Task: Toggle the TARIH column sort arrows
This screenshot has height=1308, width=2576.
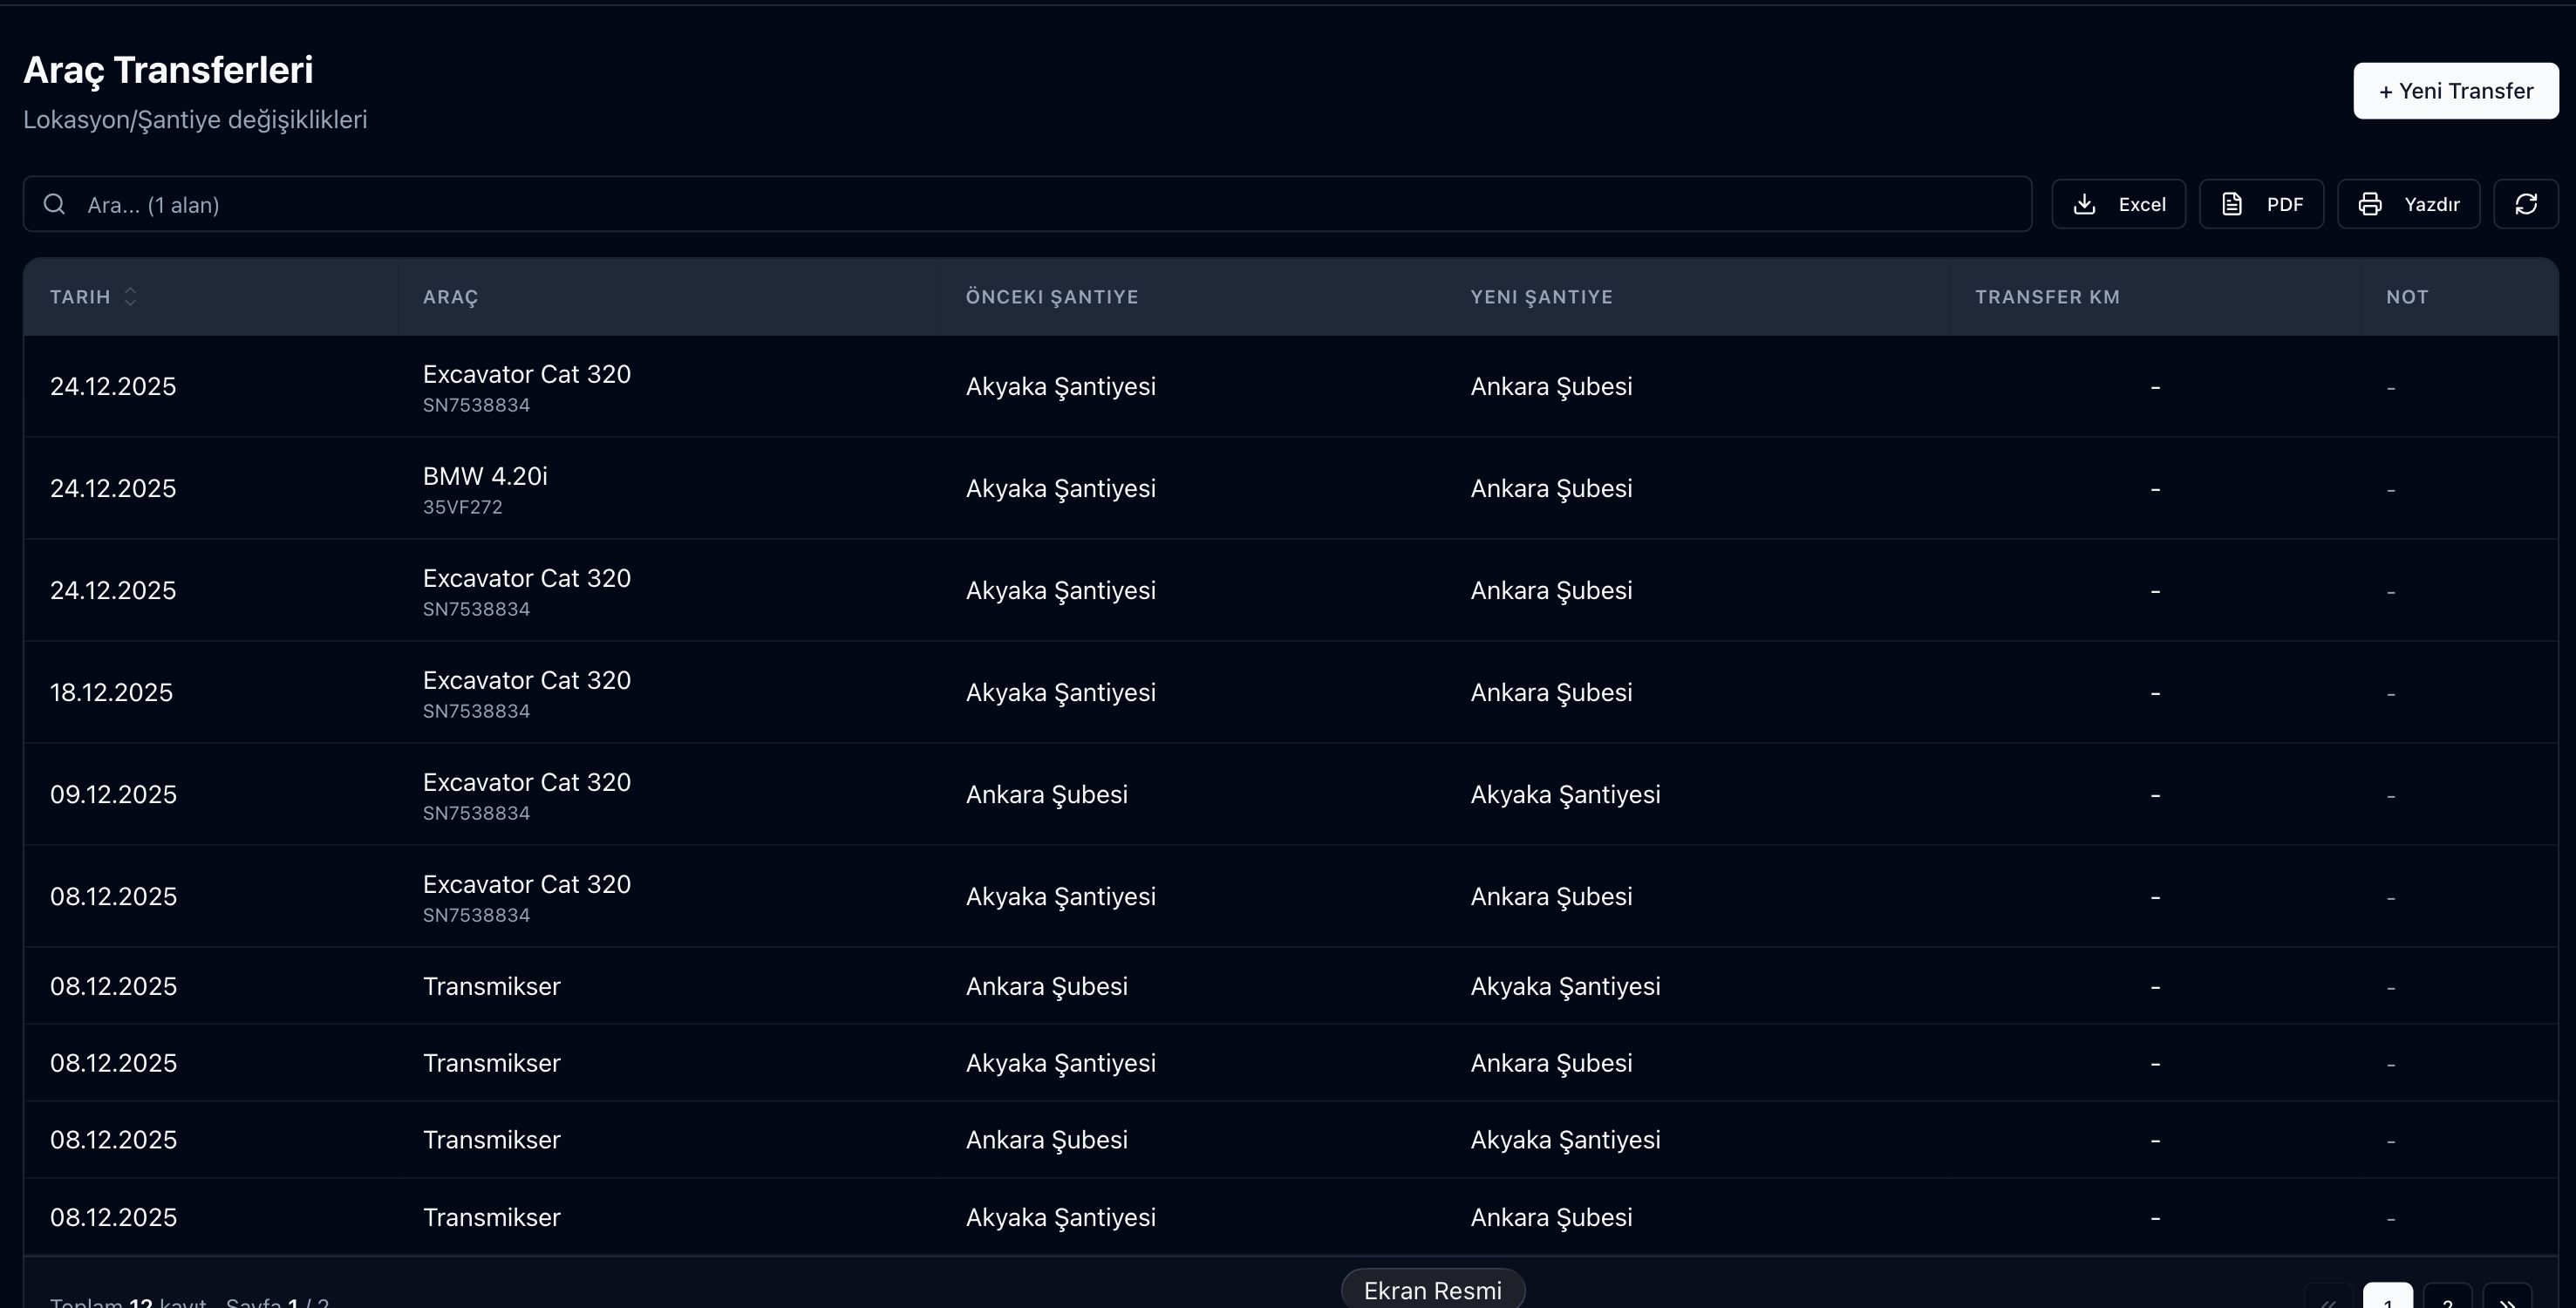Action: coord(130,297)
